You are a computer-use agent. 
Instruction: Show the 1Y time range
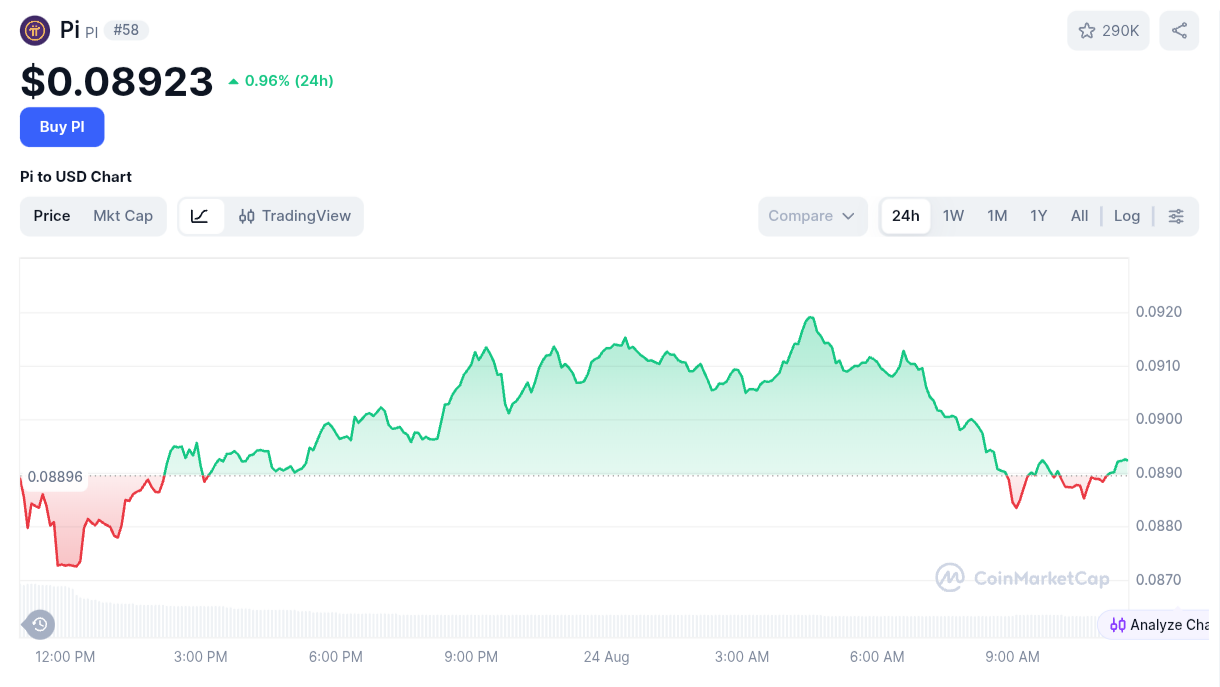coord(1039,216)
